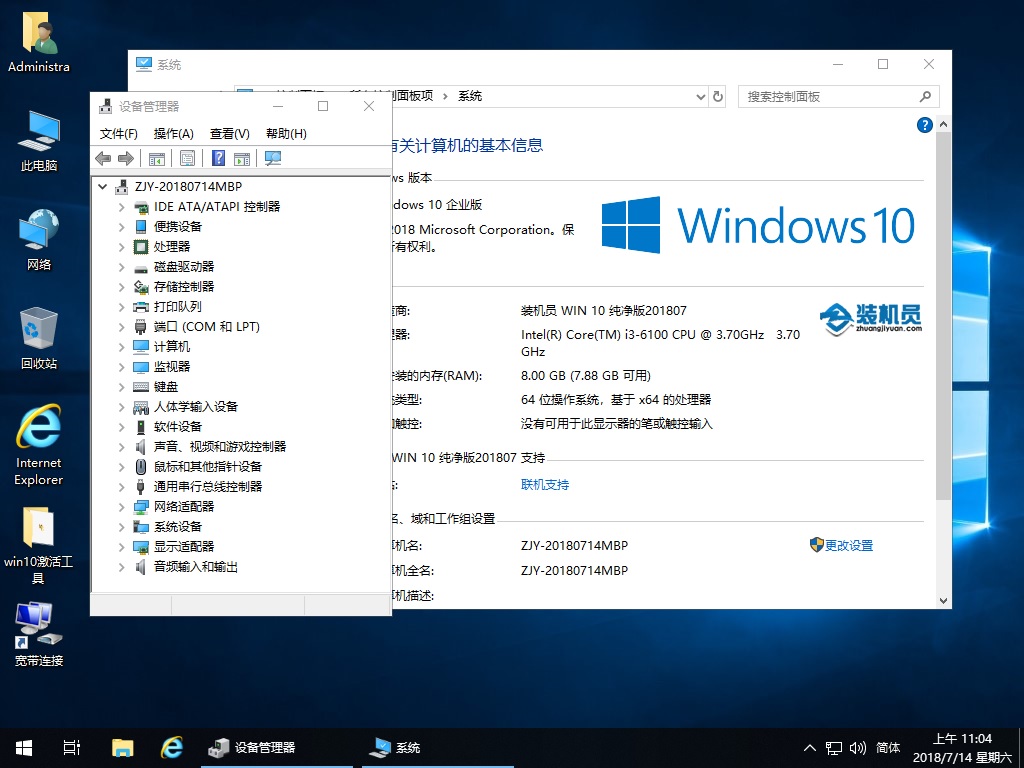
Task: Click the Back arrow in Device Manager toolbar
Action: pyautogui.click(x=103, y=159)
